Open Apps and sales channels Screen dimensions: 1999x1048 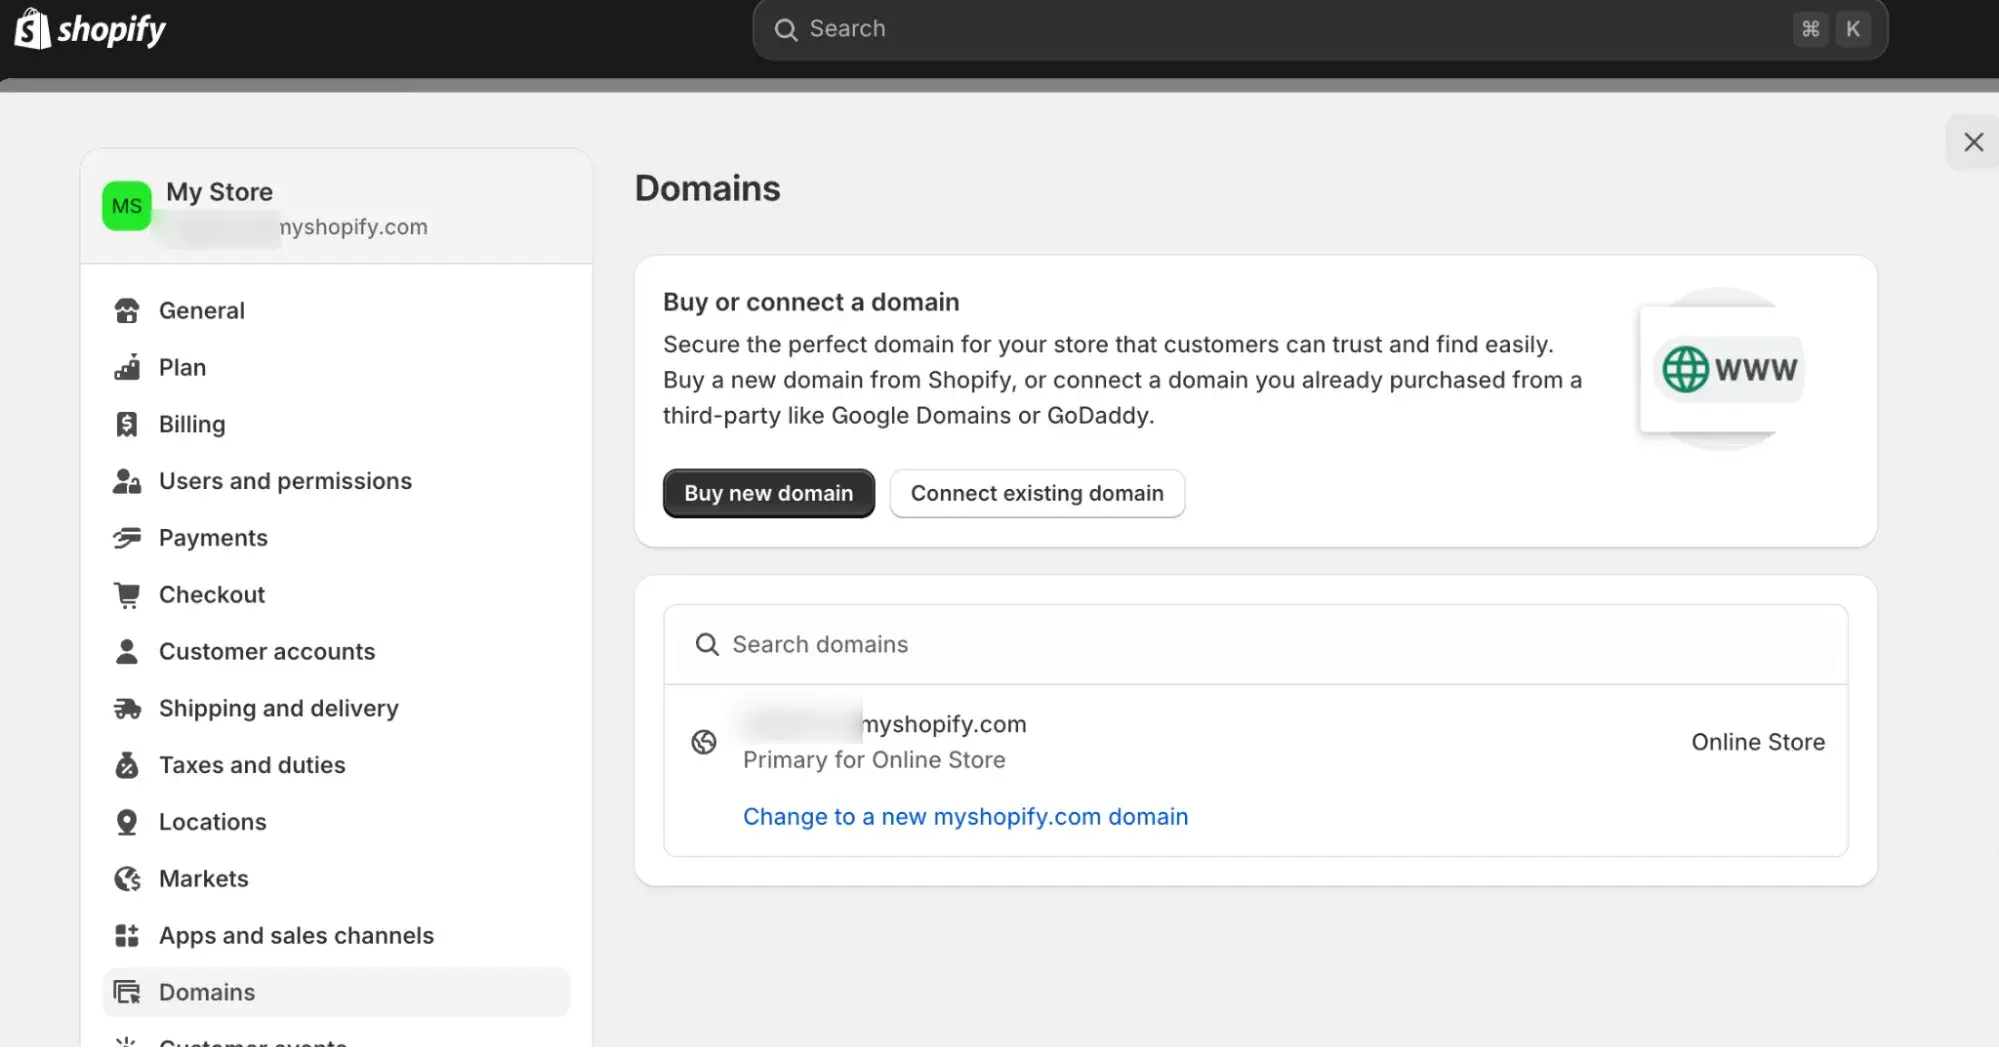pos(296,936)
